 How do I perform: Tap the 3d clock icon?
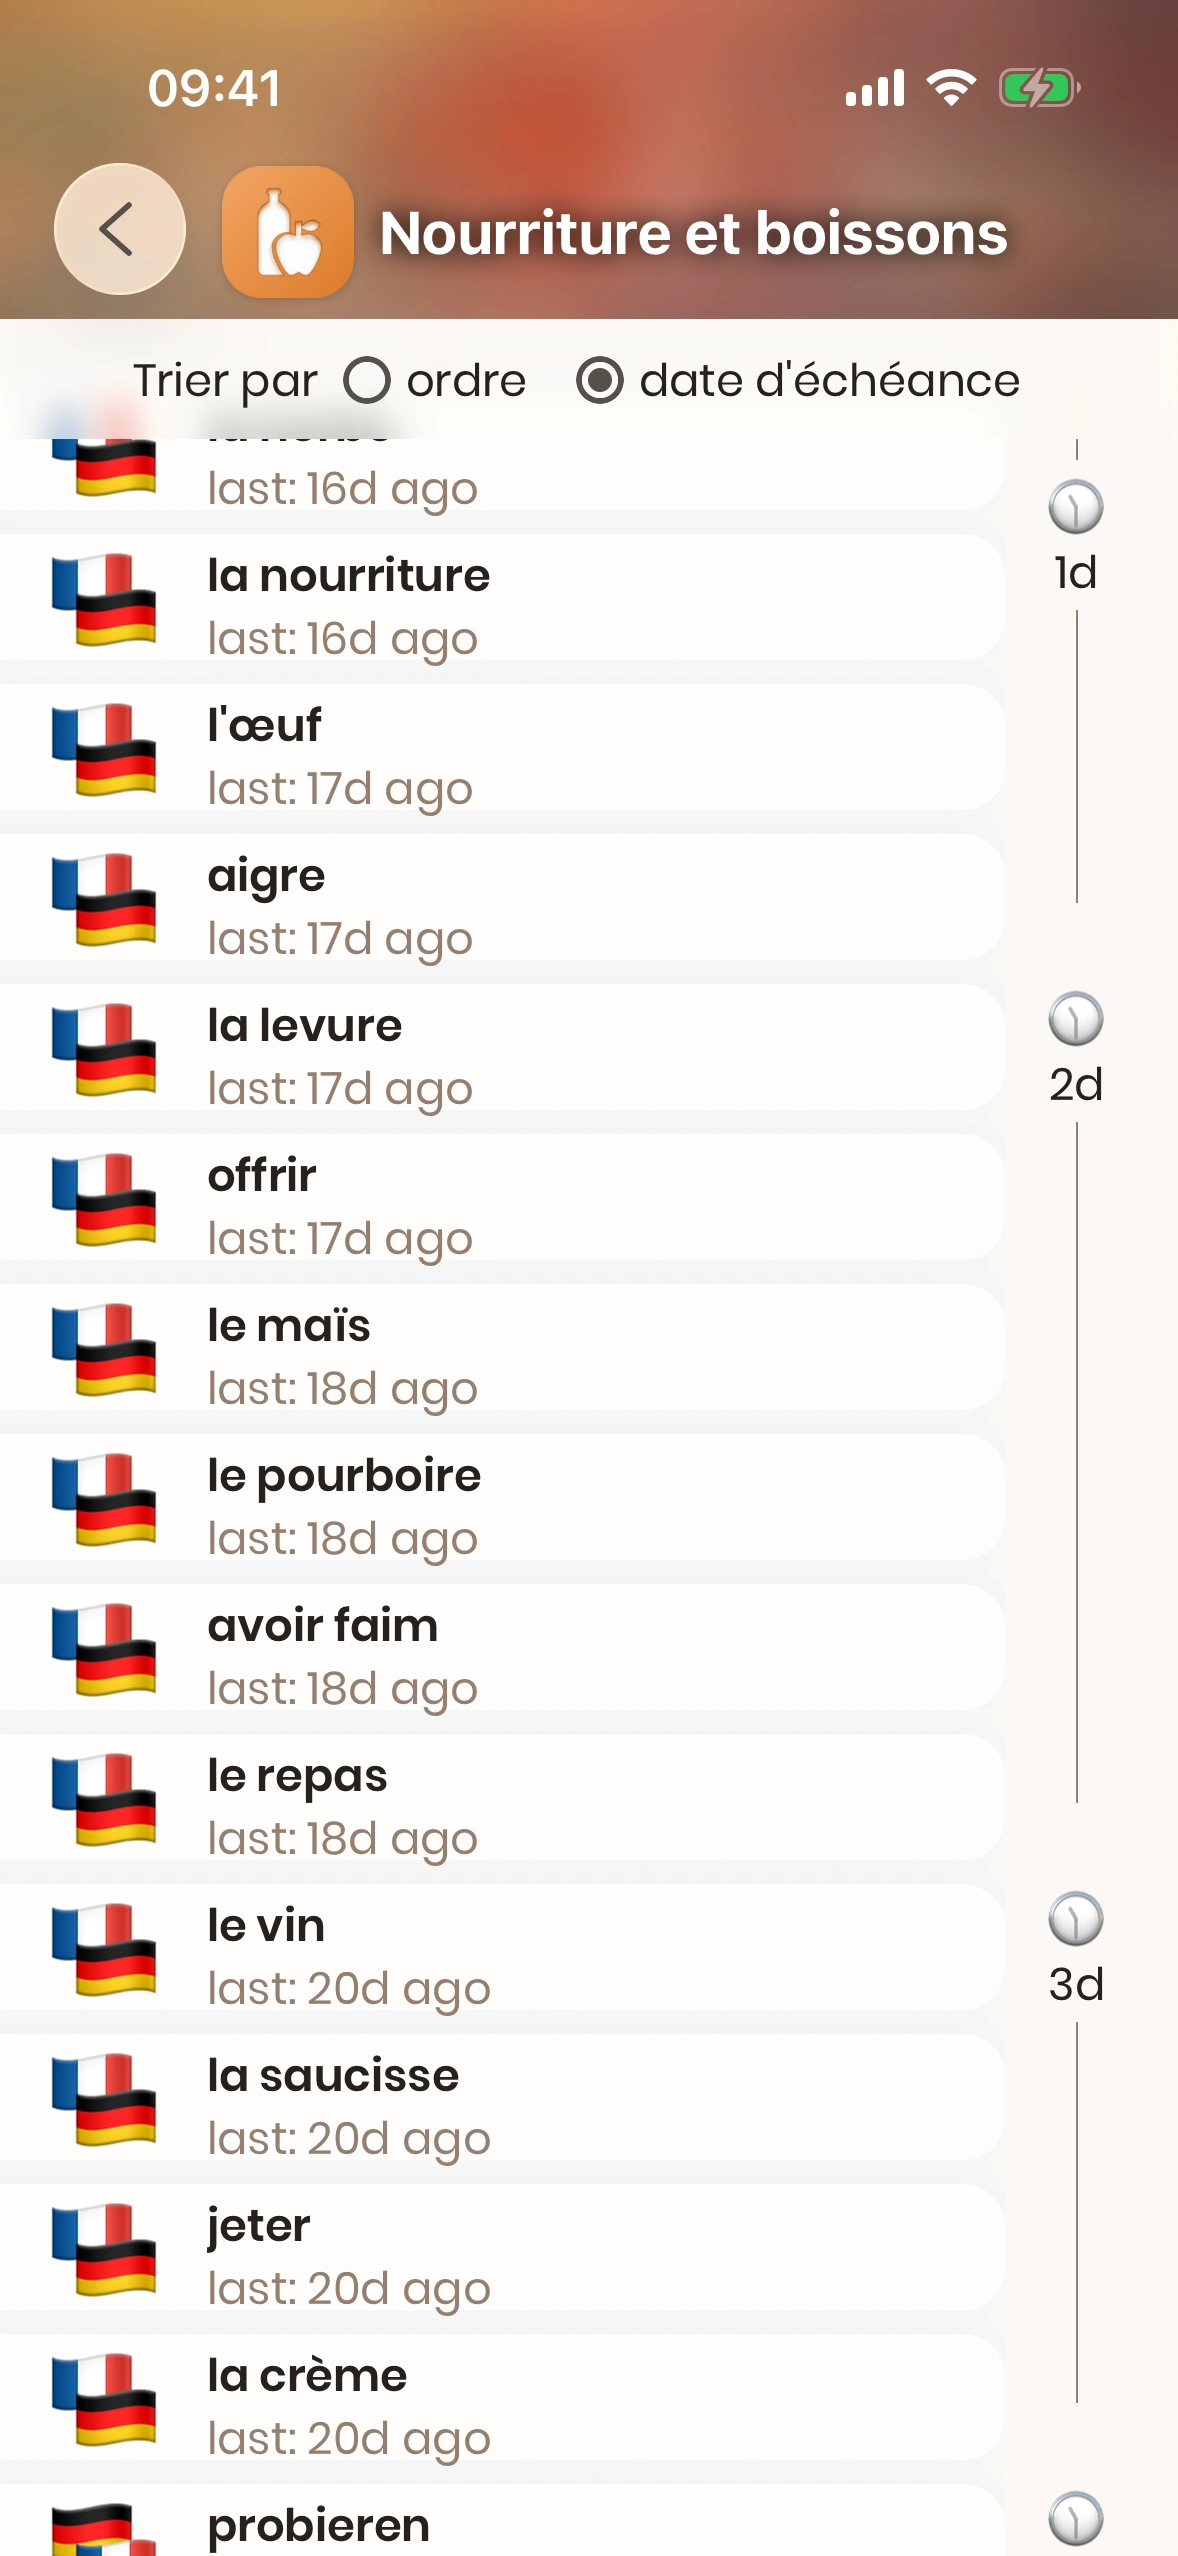point(1075,1919)
